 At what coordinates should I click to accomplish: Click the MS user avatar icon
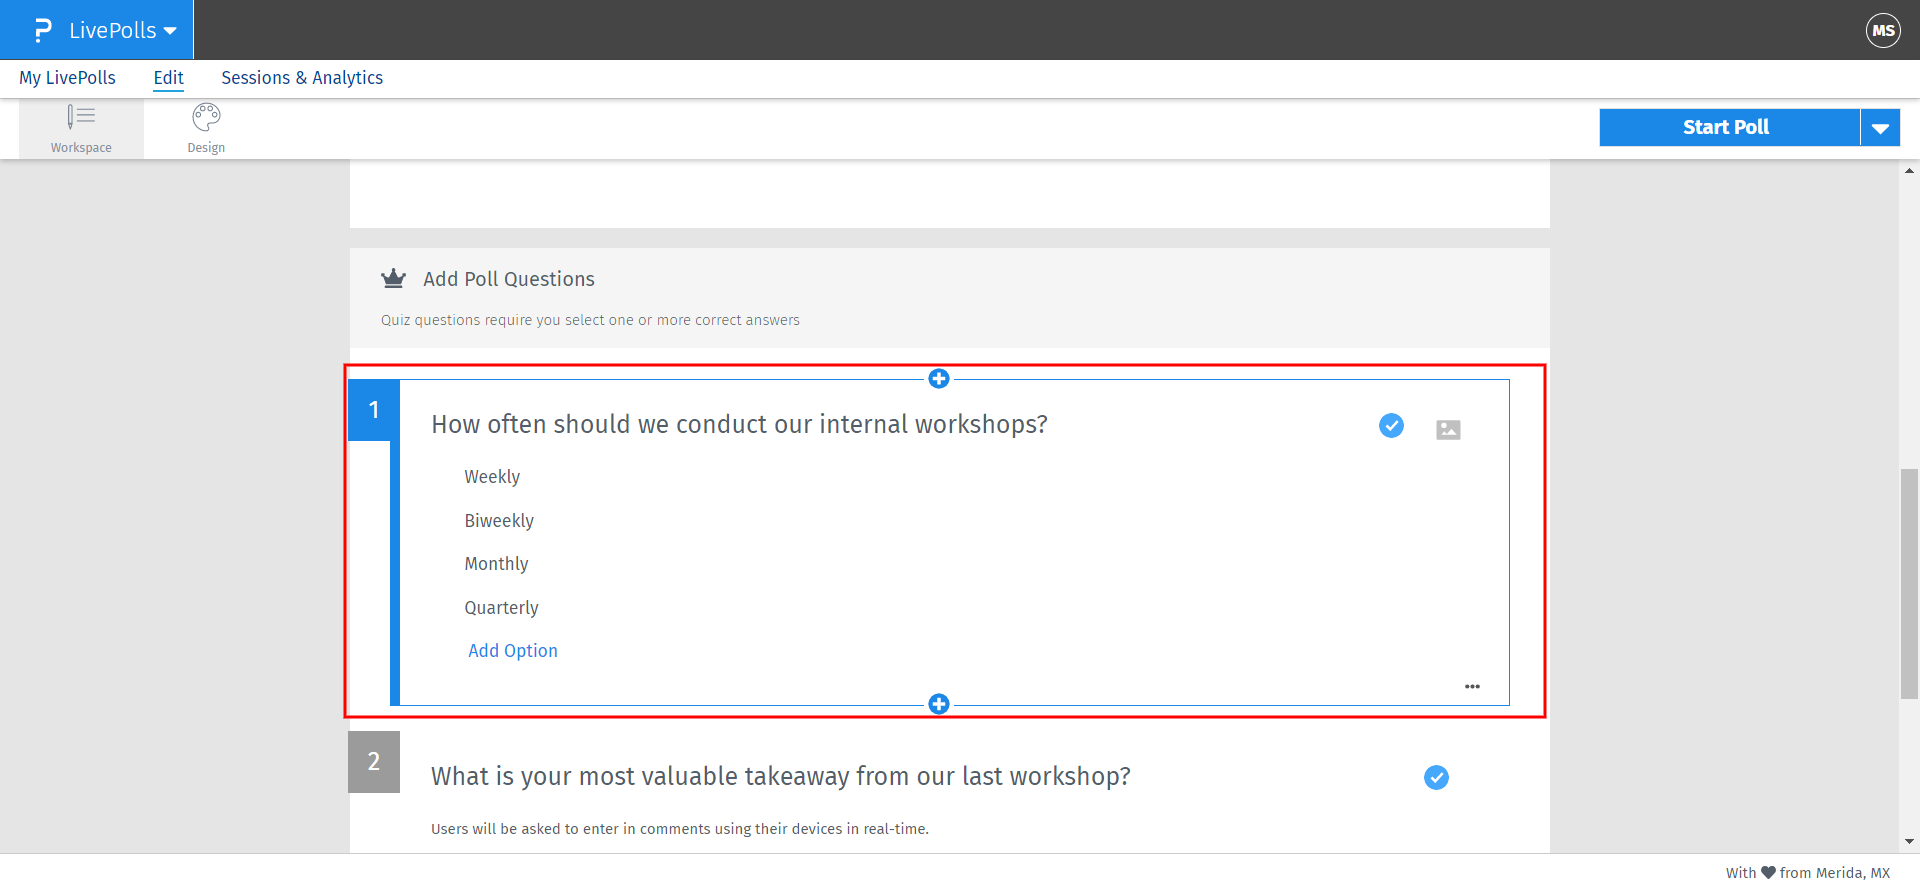[x=1883, y=30]
